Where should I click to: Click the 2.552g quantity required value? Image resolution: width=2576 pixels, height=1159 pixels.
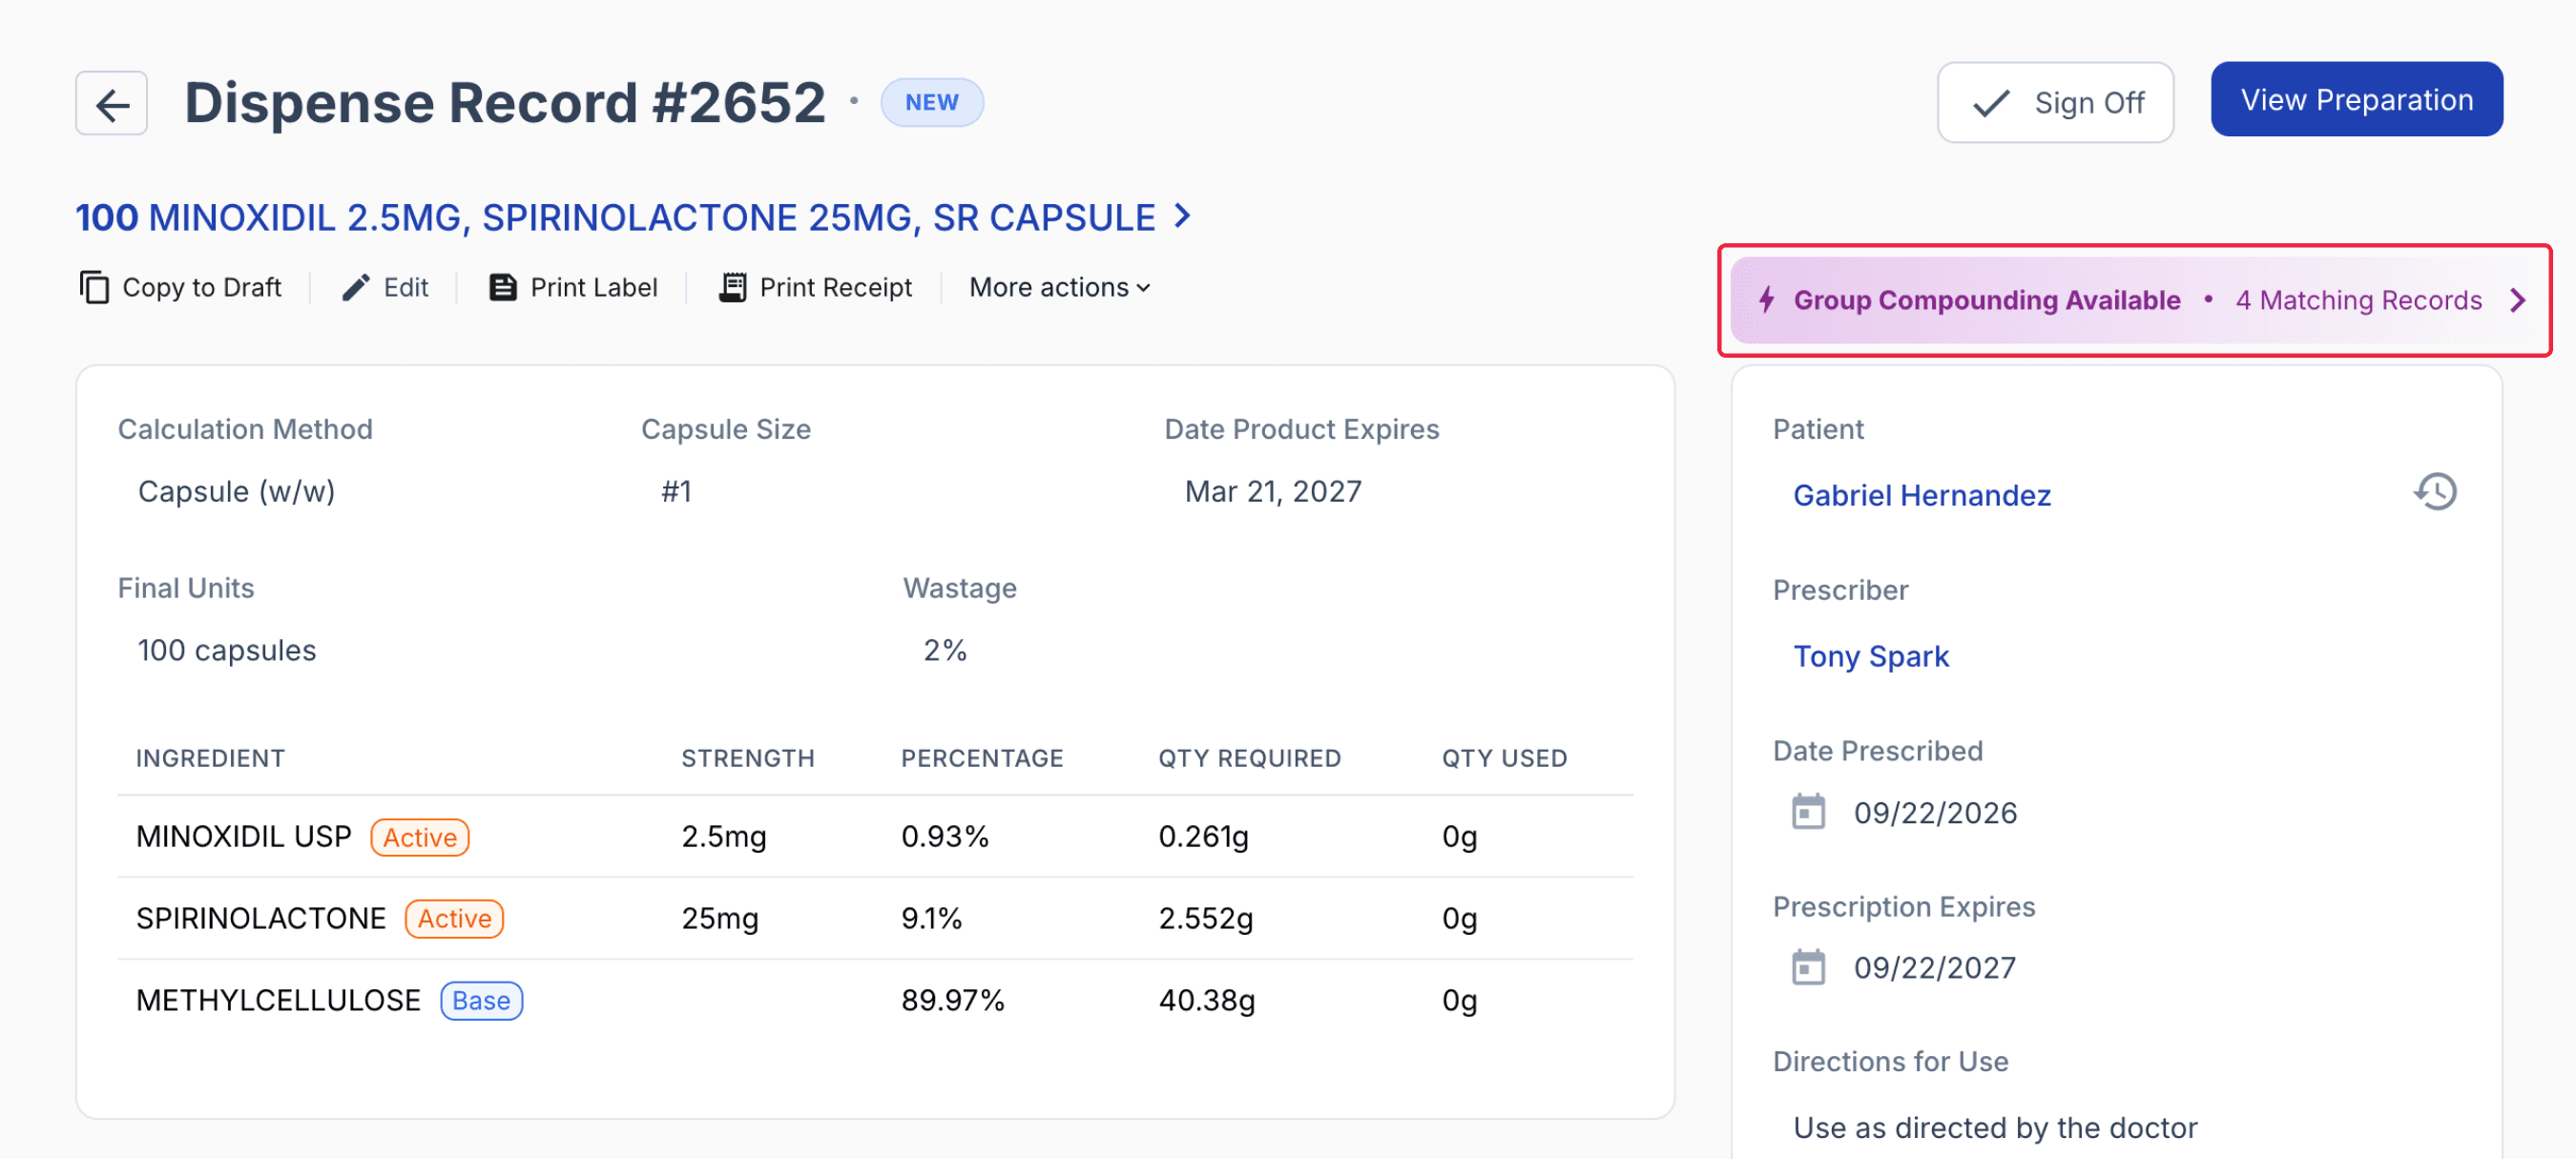coord(1205,918)
